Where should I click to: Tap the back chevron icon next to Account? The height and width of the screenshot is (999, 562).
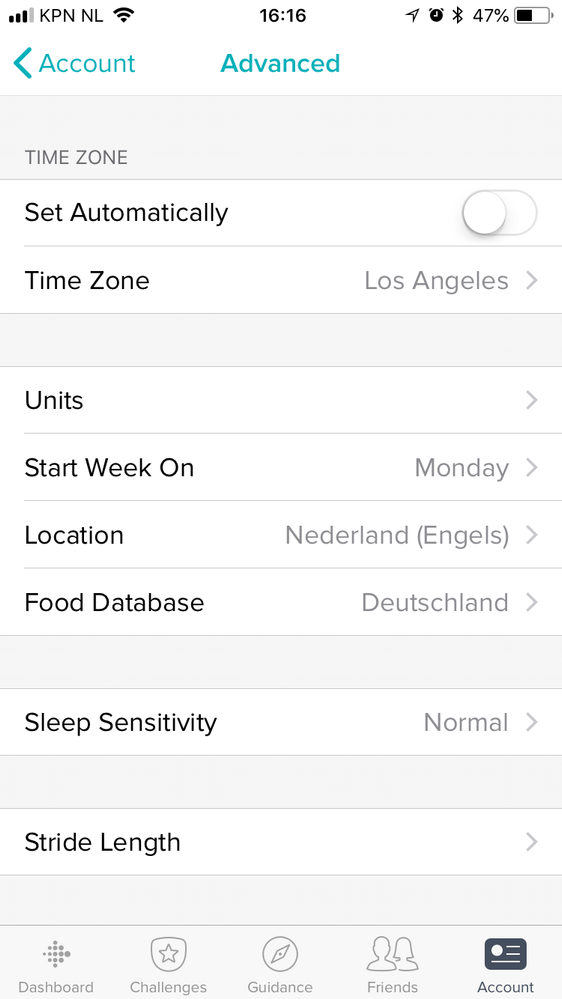pyautogui.click(x=22, y=64)
